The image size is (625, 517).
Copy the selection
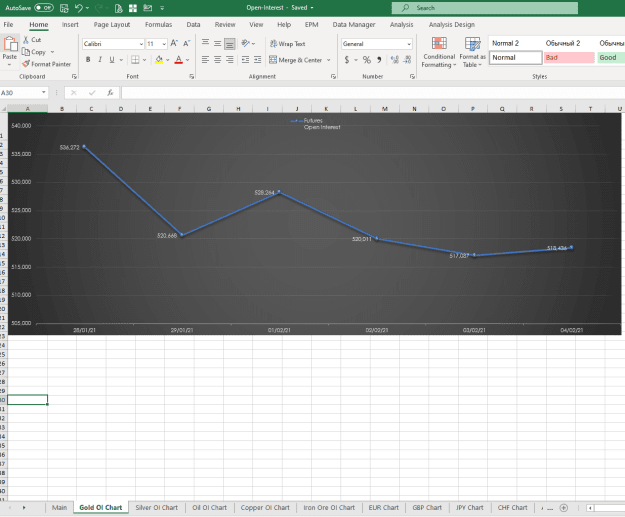[x=34, y=52]
